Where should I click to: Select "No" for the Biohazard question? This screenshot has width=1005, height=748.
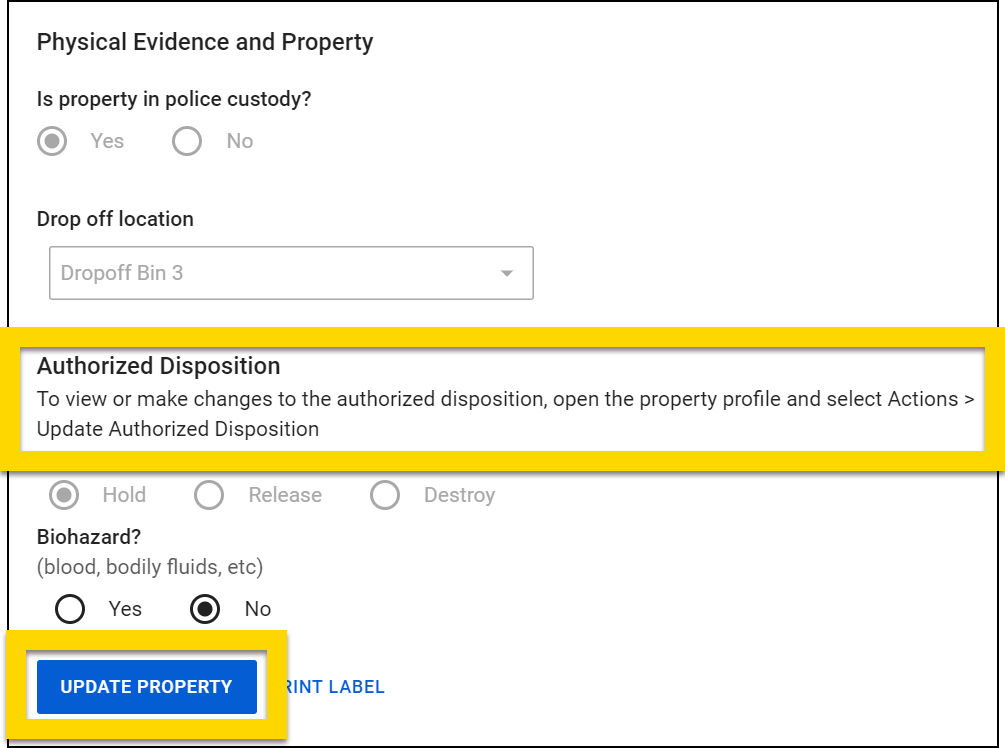click(203, 609)
